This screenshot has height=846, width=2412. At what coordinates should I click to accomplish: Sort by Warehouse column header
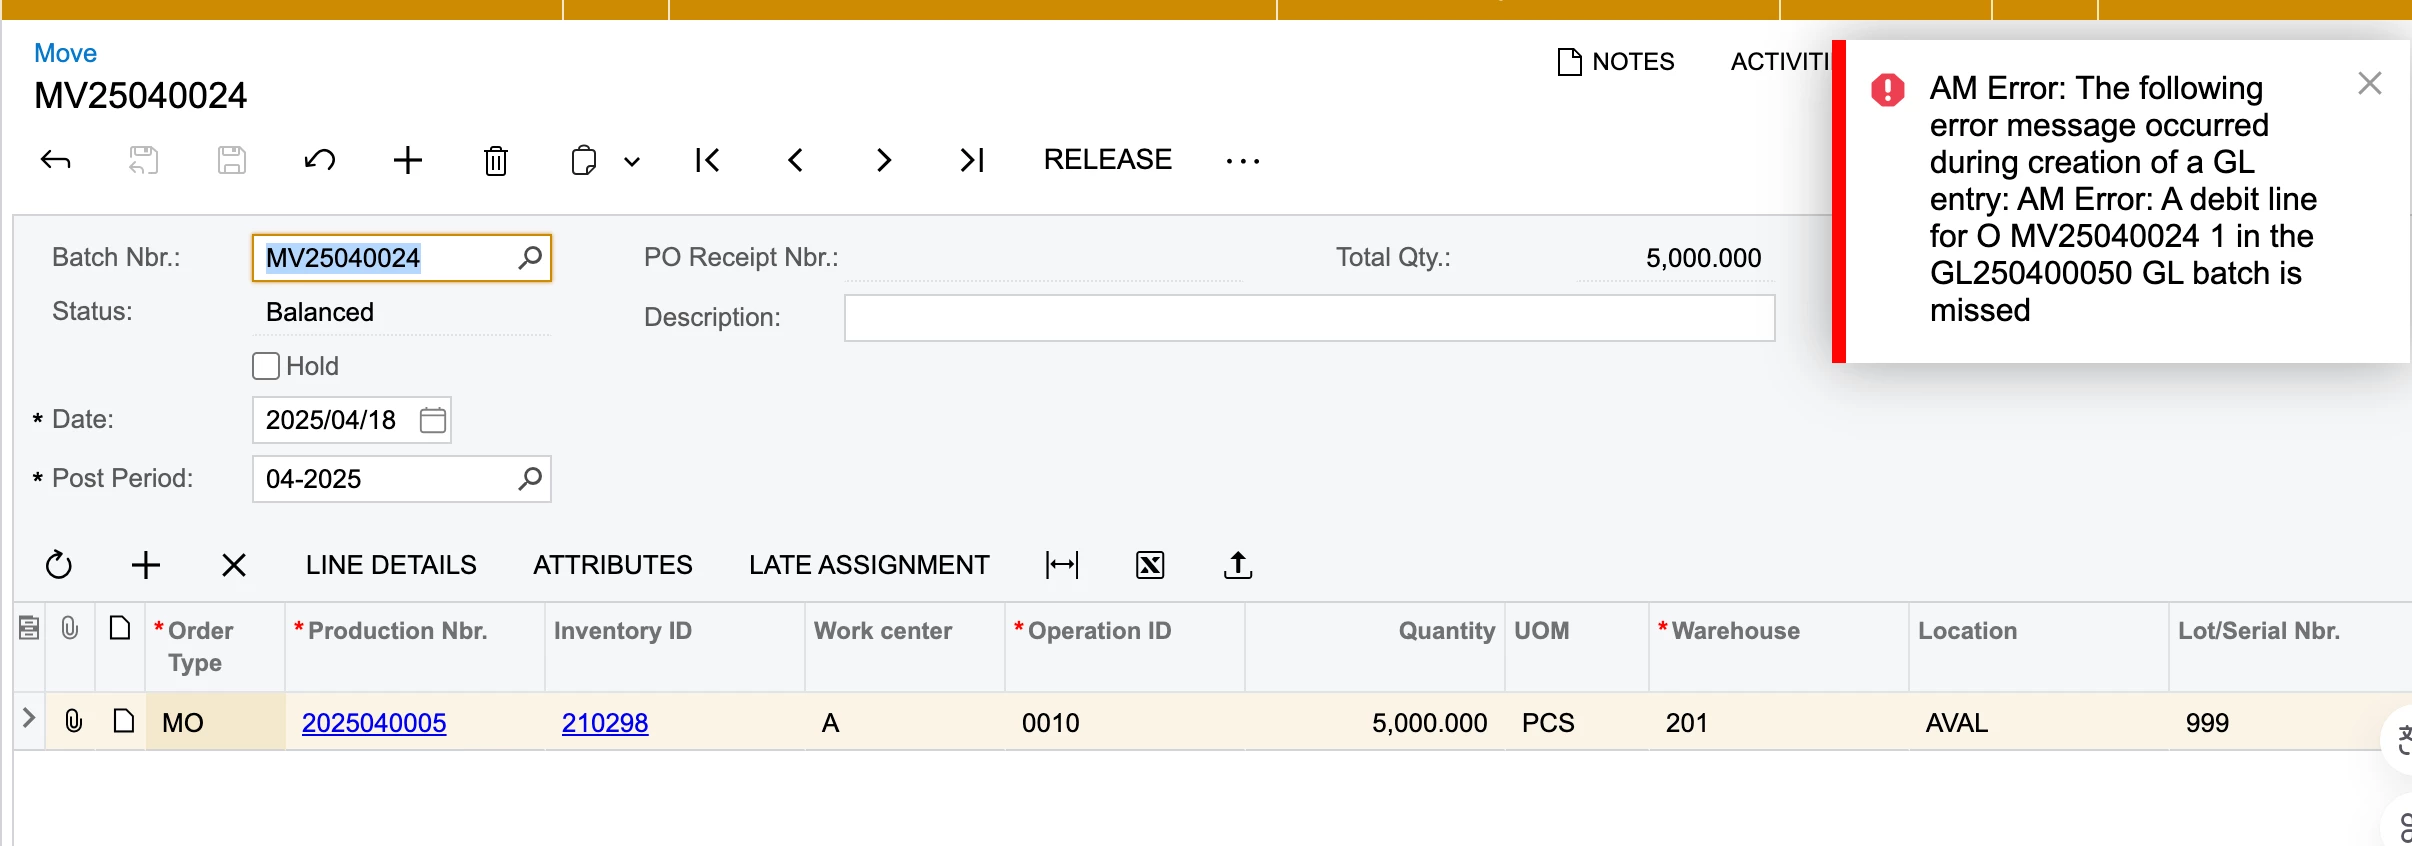[x=1779, y=647]
